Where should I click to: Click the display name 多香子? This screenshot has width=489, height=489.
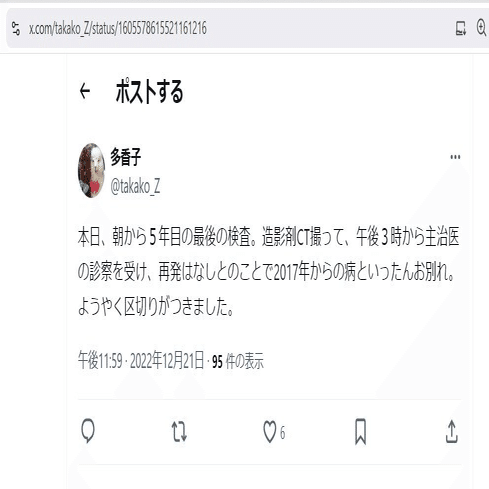click(x=126, y=157)
